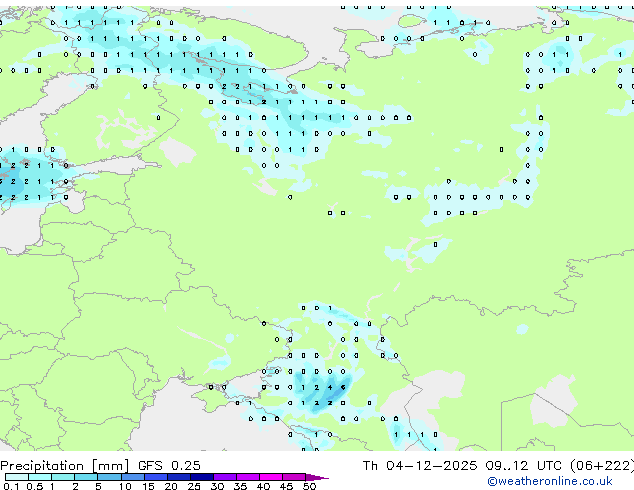Click the over-50 arrow tip of legend

pos(317,477)
